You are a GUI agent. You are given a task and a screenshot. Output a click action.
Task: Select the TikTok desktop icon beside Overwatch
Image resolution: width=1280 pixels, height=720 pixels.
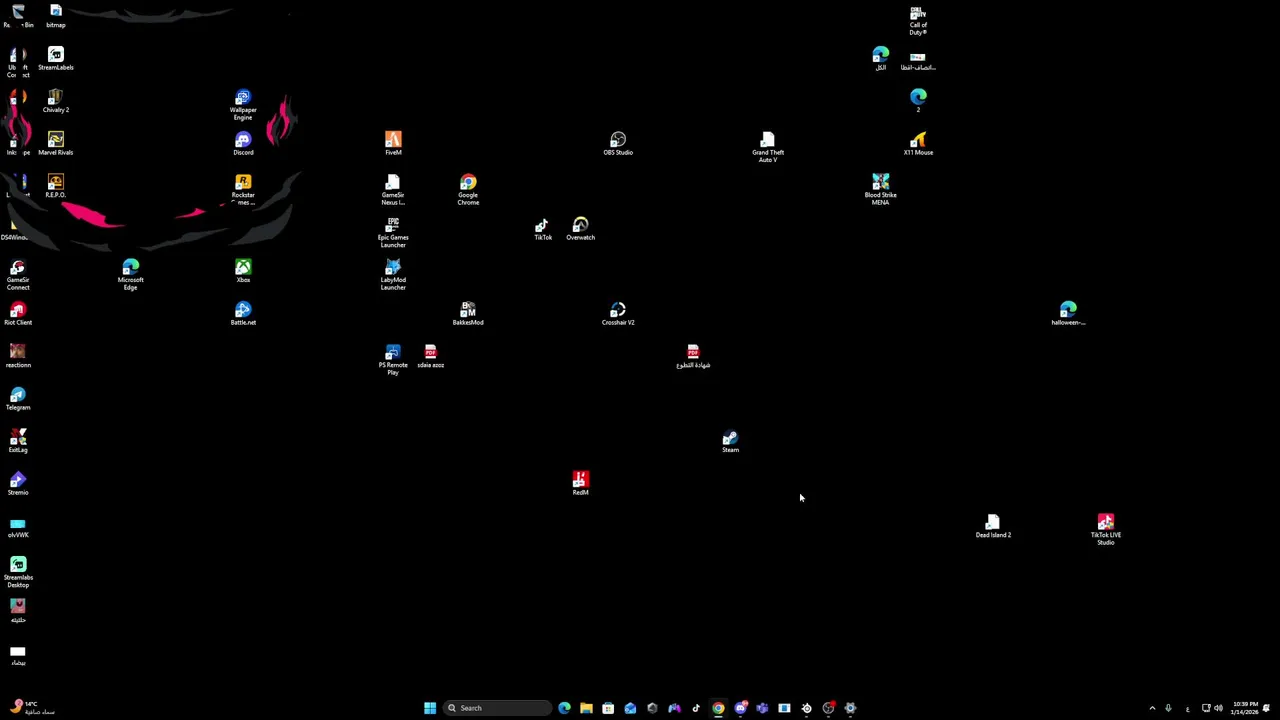pos(543,228)
